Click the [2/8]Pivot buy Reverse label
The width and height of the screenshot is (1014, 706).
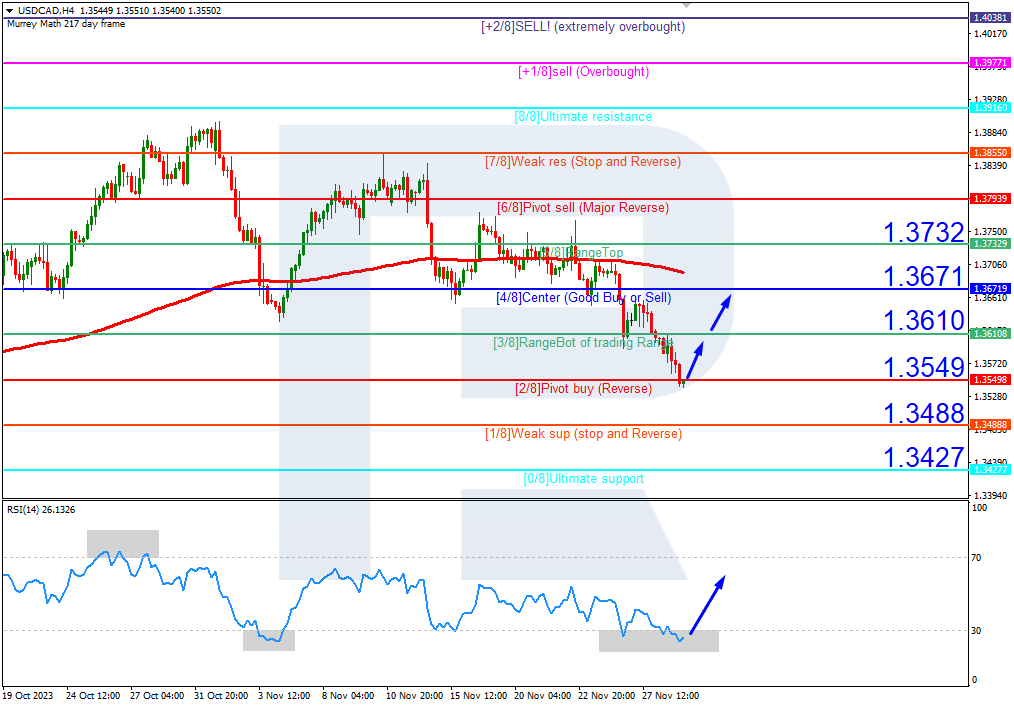(583, 388)
